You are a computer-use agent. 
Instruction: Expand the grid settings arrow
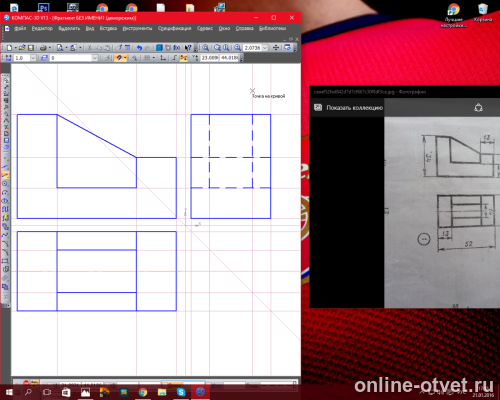[x=154, y=58]
